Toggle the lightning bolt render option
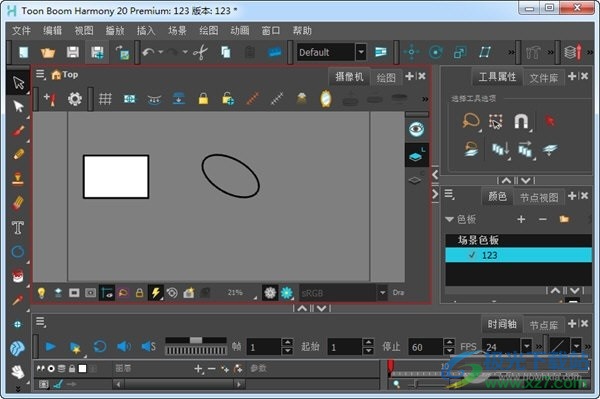Screen dimensions: 600x399 point(155,293)
